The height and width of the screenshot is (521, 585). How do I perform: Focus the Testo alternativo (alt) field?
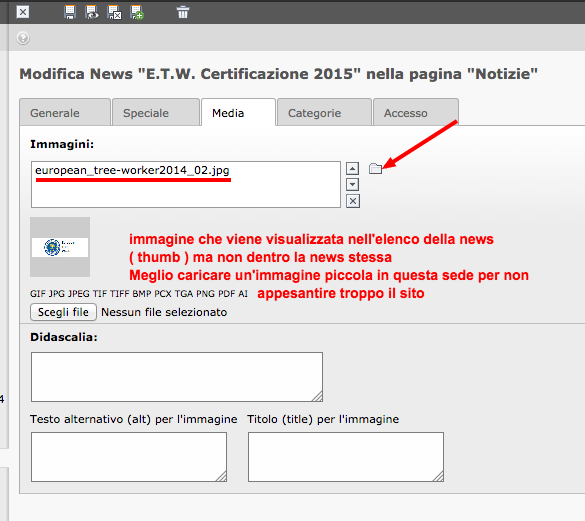[x=129, y=457]
